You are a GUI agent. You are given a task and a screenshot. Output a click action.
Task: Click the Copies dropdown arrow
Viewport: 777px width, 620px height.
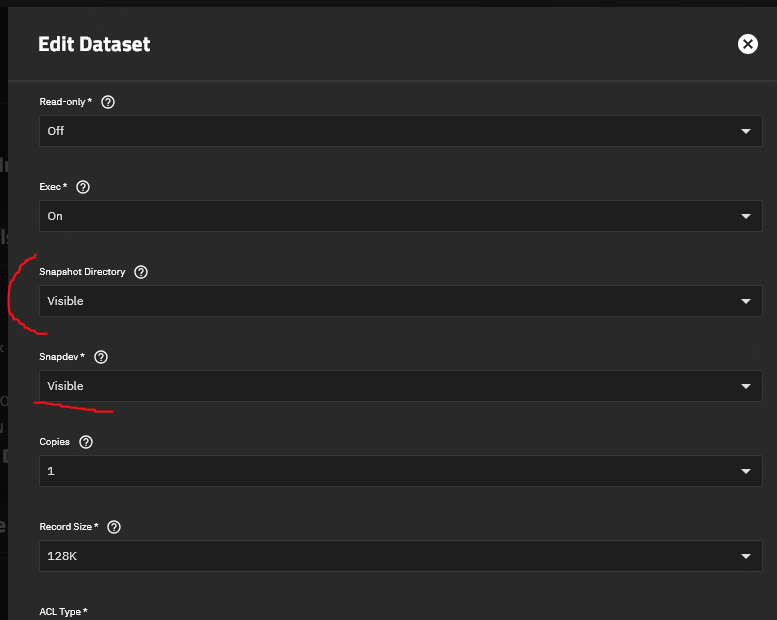(x=746, y=471)
